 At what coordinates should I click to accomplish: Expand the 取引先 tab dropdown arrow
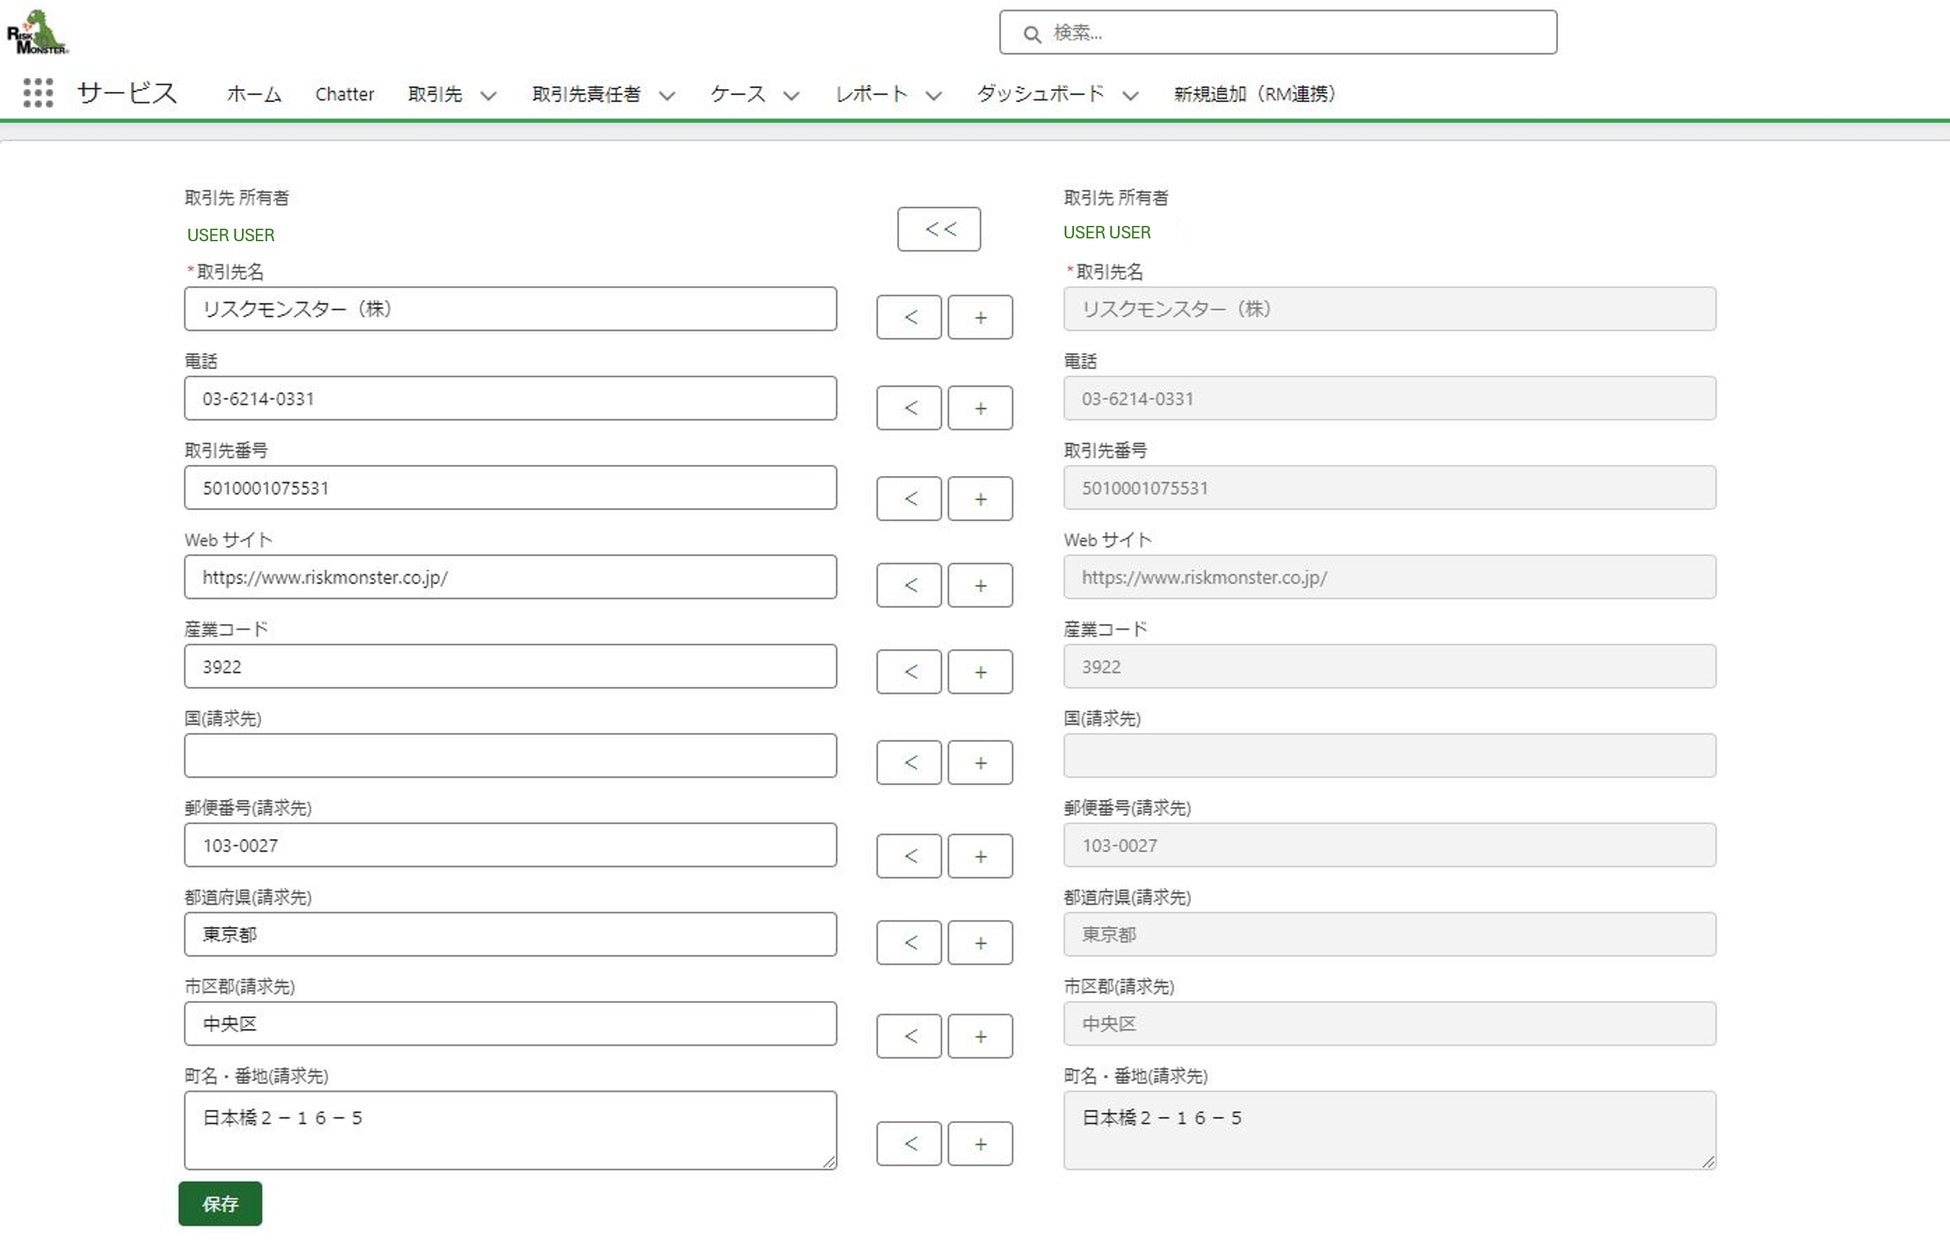coord(488,95)
